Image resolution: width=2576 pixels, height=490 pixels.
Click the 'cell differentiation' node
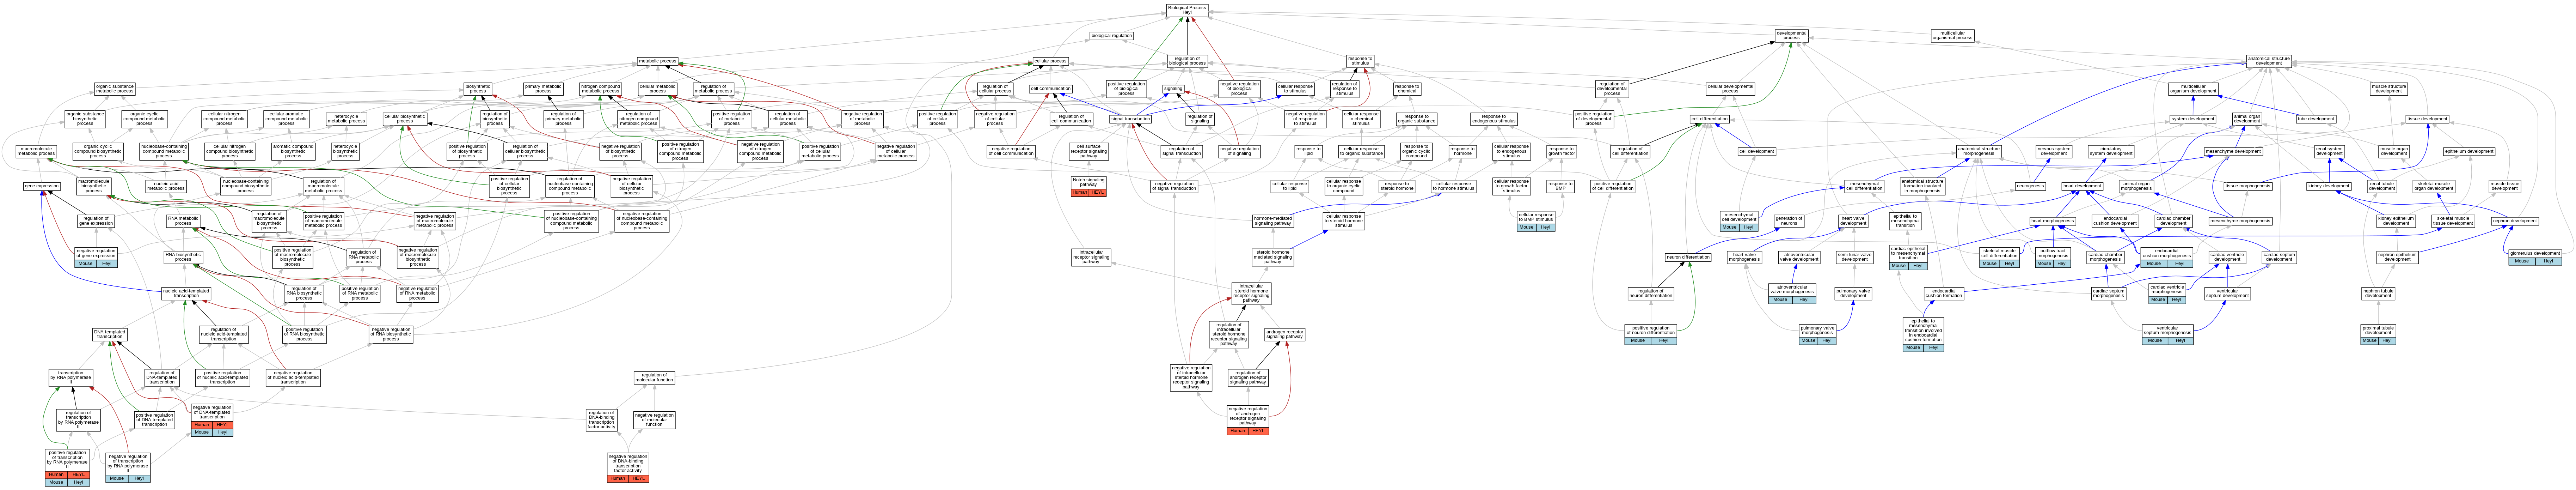coord(1709,119)
